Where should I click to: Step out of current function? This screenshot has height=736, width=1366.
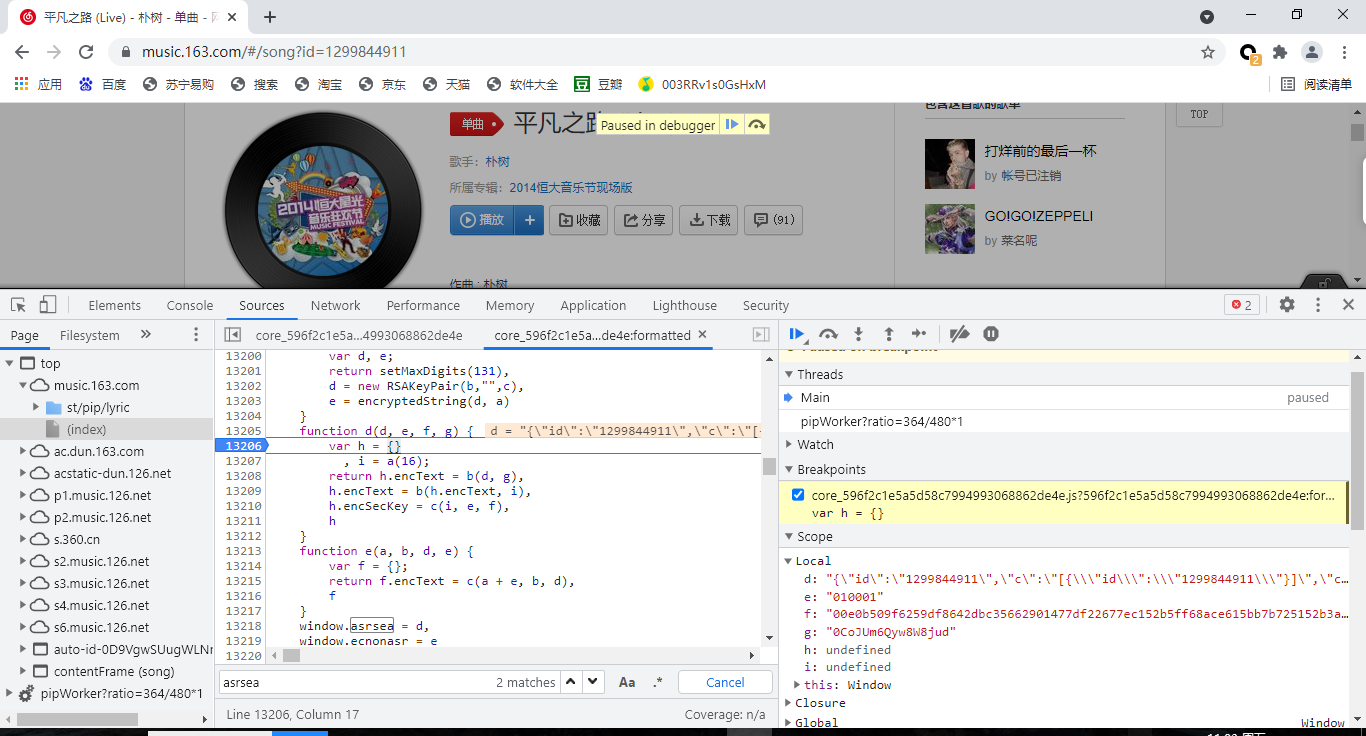click(x=889, y=334)
